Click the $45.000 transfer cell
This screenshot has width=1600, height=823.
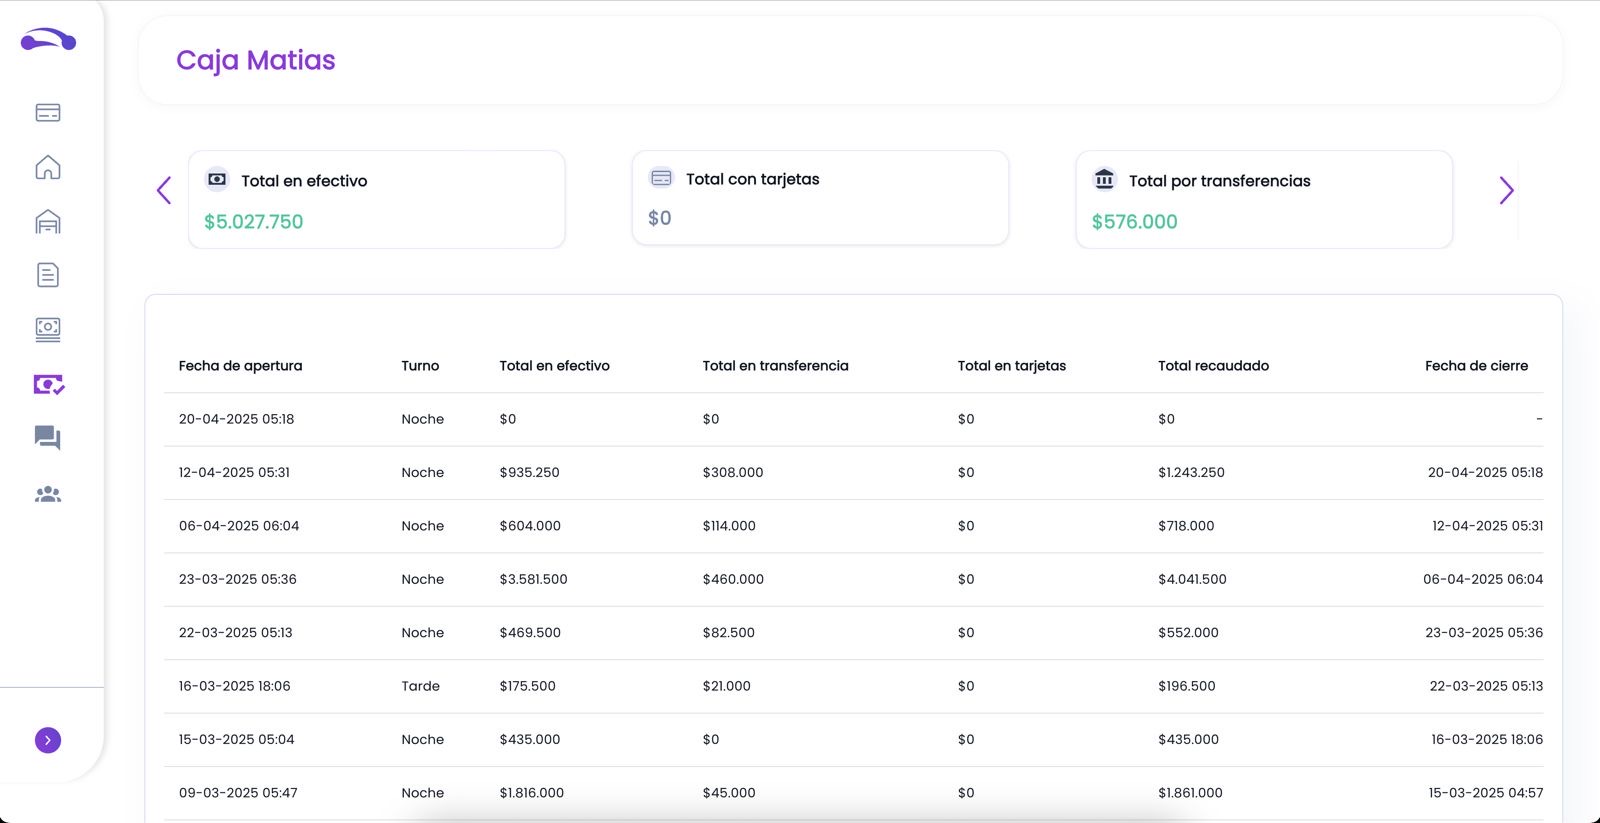[728, 793]
